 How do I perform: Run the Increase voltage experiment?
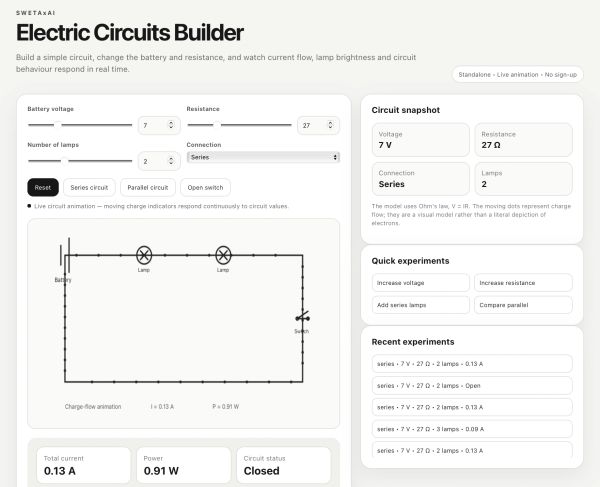[x=421, y=283]
